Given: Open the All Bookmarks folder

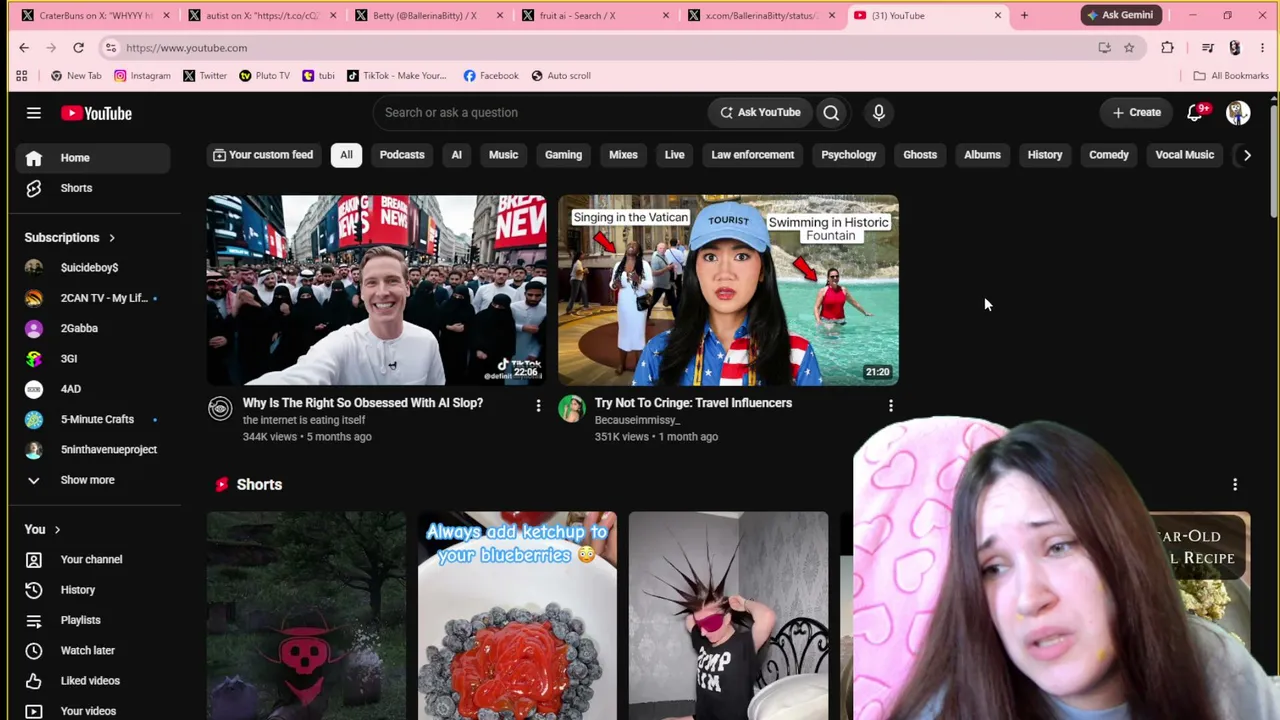Looking at the screenshot, I should (1231, 76).
